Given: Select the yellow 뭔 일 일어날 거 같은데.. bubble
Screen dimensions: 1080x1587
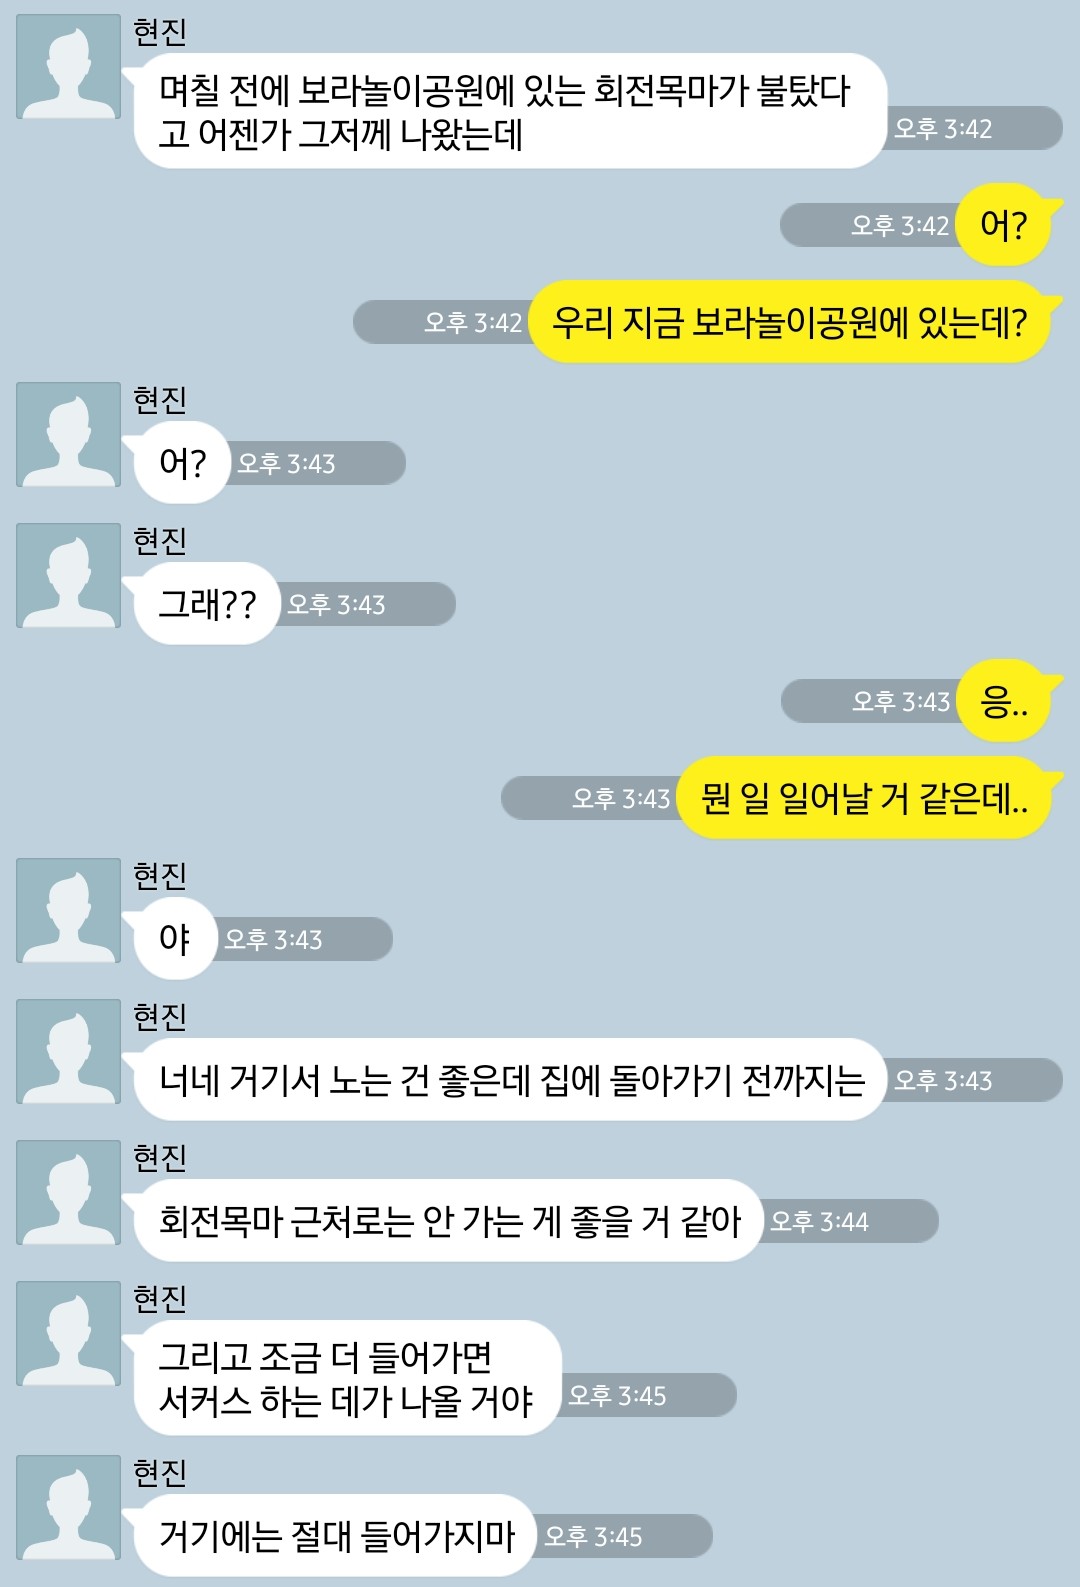Looking at the screenshot, I should 864,798.
